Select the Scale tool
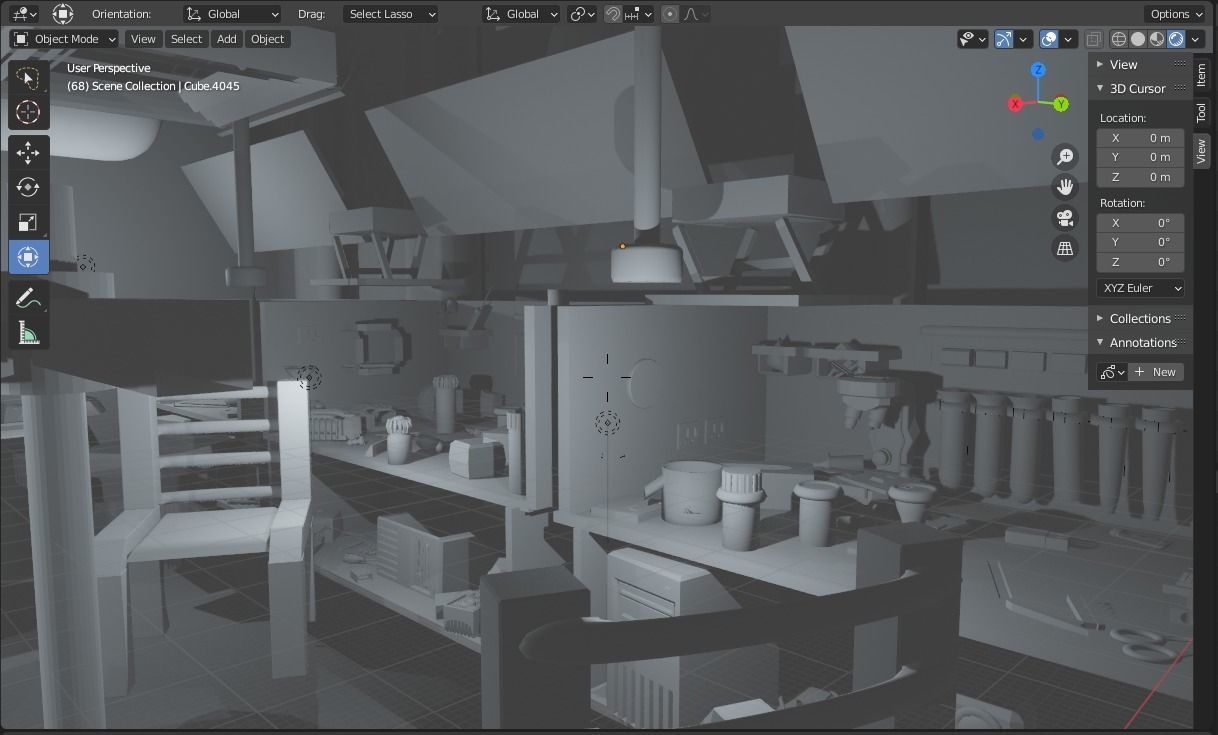This screenshot has height=735, width=1218. [28, 222]
